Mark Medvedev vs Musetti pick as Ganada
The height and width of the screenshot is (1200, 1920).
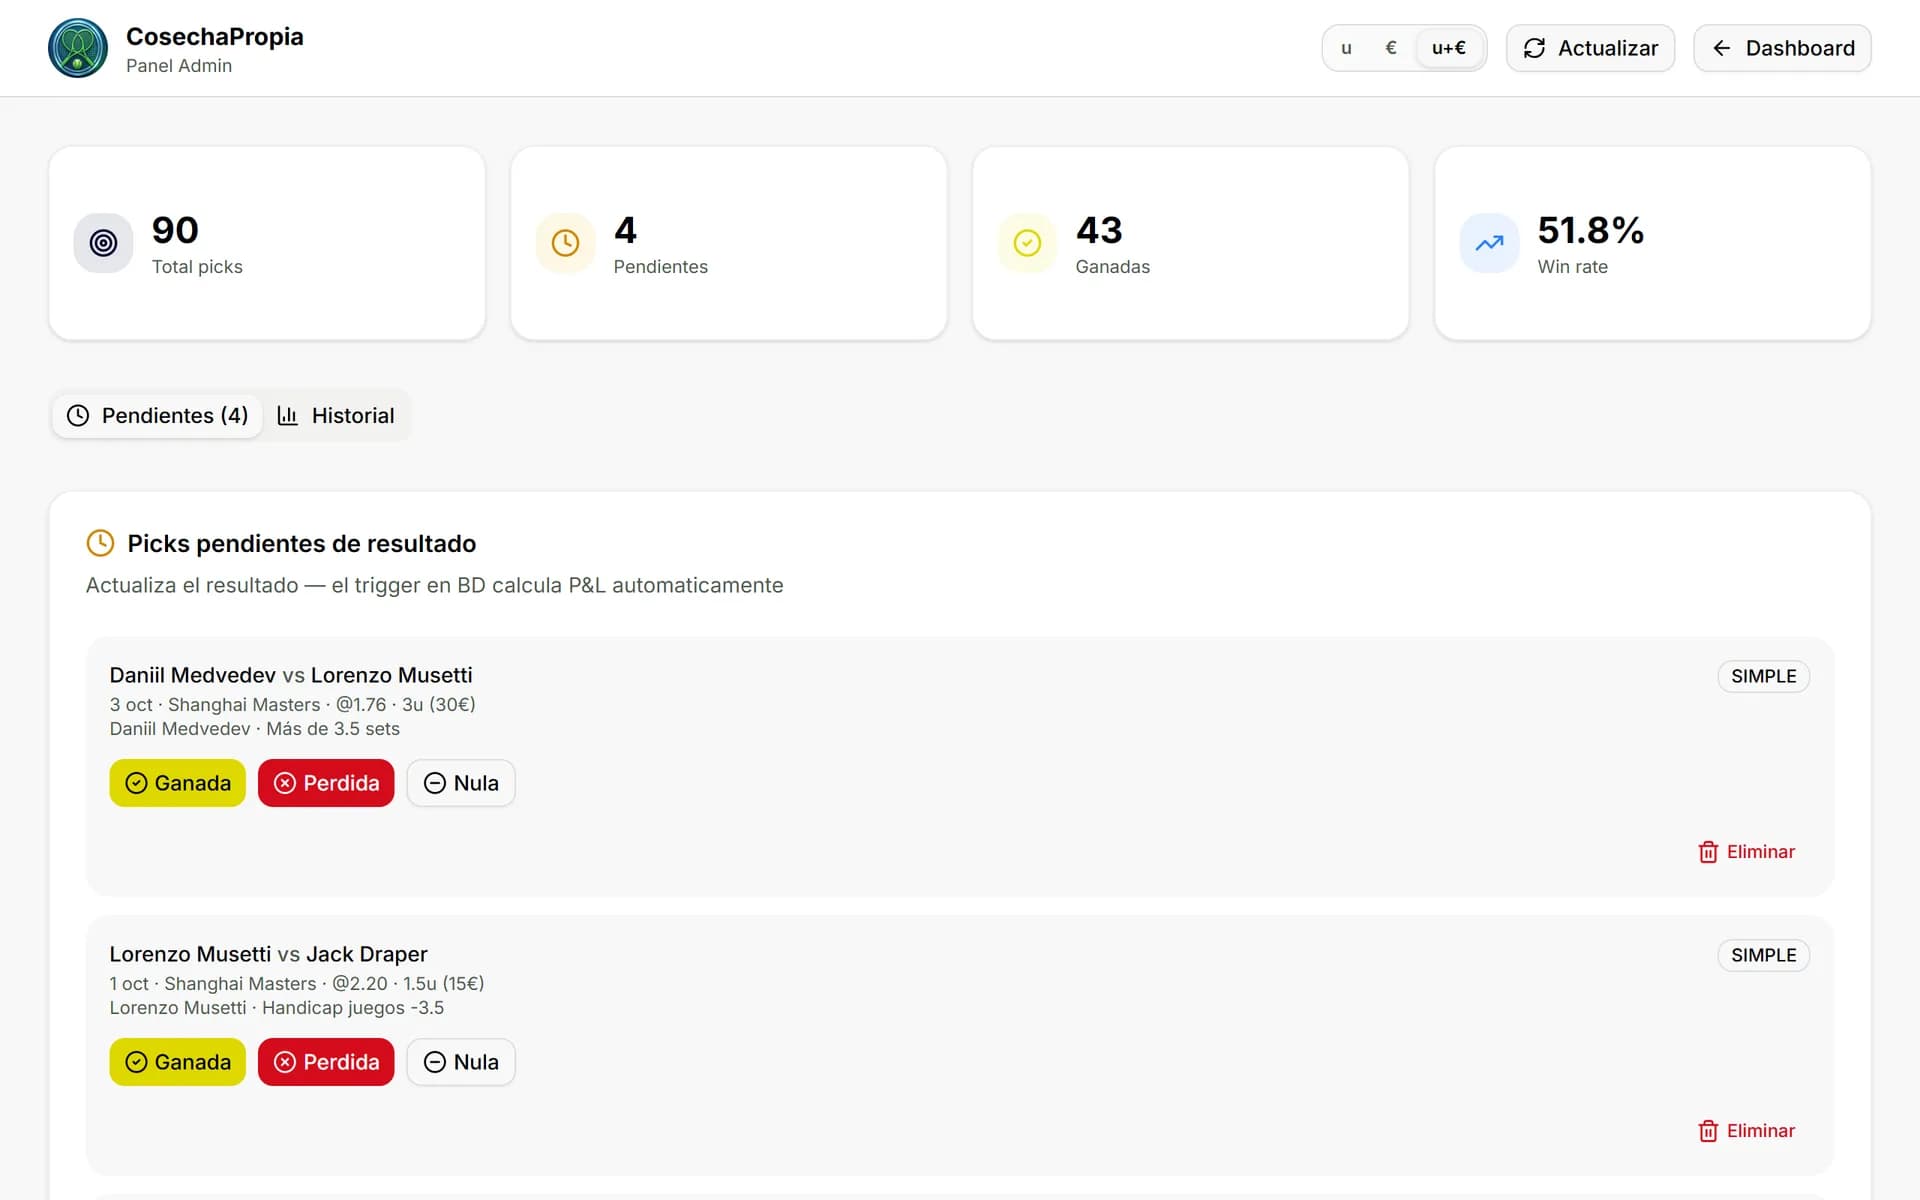pos(177,783)
